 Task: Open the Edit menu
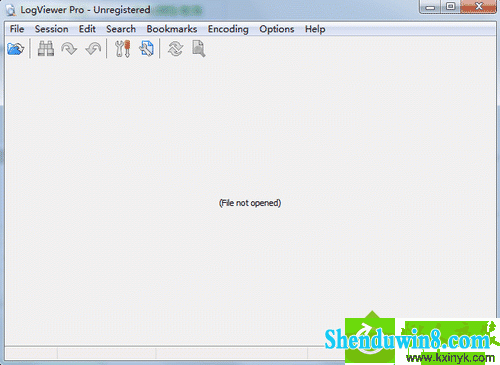[x=87, y=29]
